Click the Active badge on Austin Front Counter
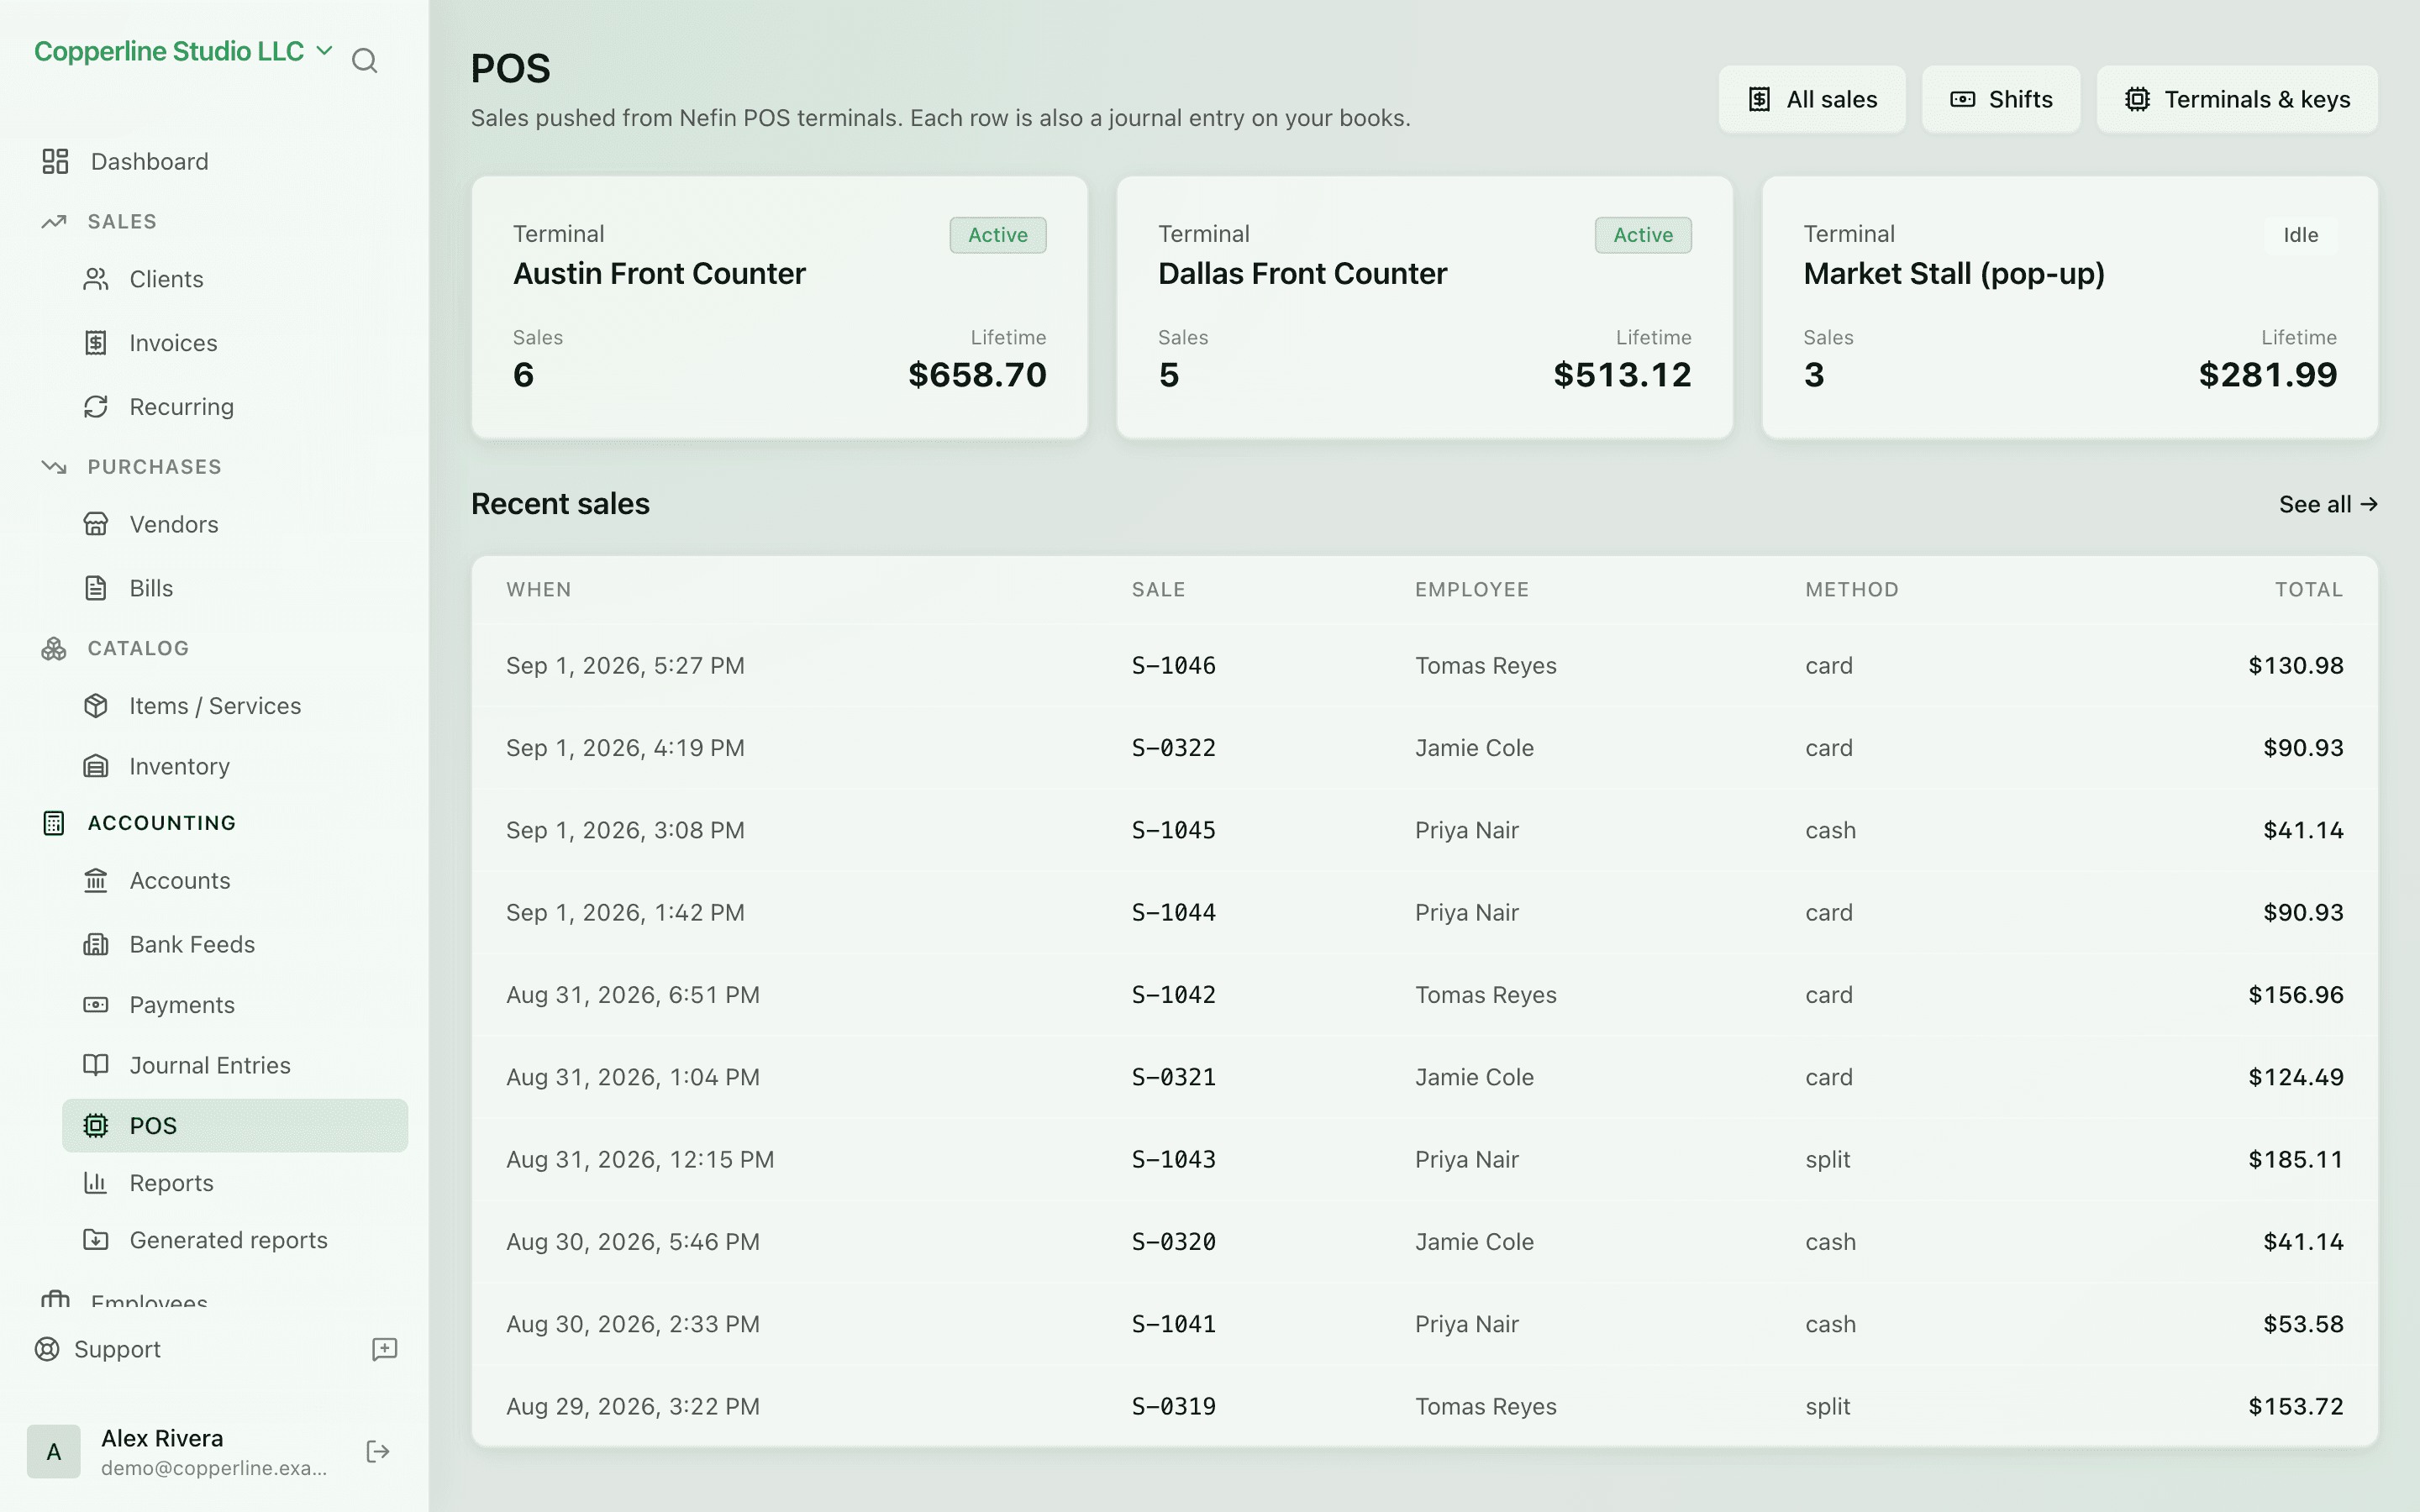 [x=998, y=235]
